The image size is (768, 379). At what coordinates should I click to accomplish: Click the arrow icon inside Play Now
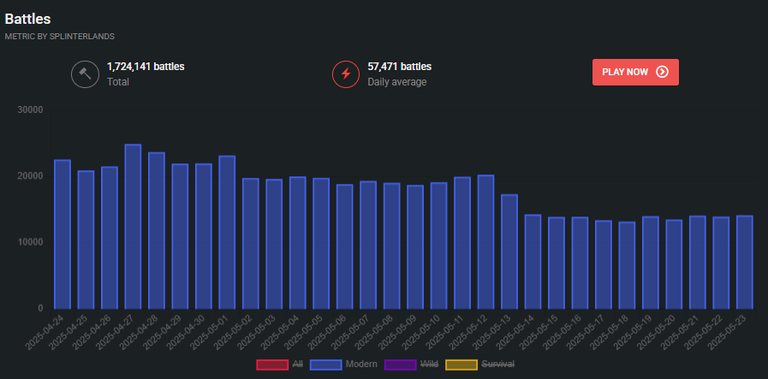[662, 72]
